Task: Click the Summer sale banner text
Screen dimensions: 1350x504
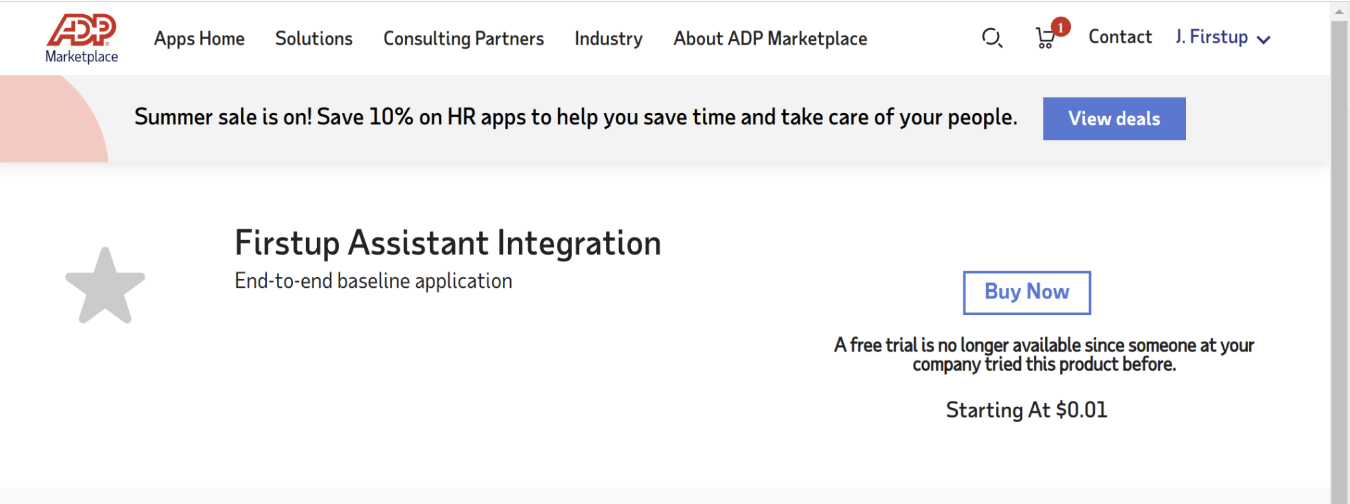Action: [x=576, y=118]
